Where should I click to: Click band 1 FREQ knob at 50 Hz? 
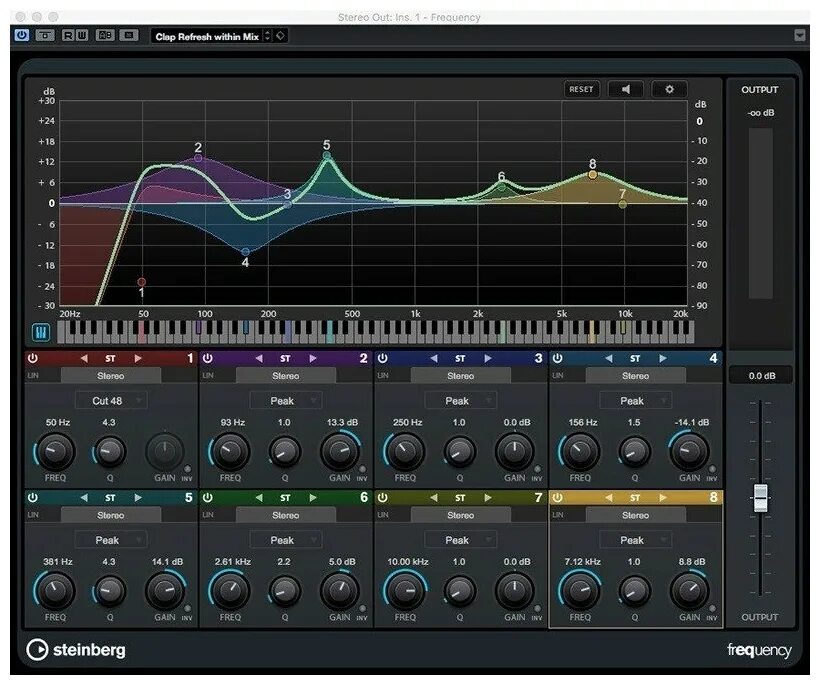click(55, 451)
